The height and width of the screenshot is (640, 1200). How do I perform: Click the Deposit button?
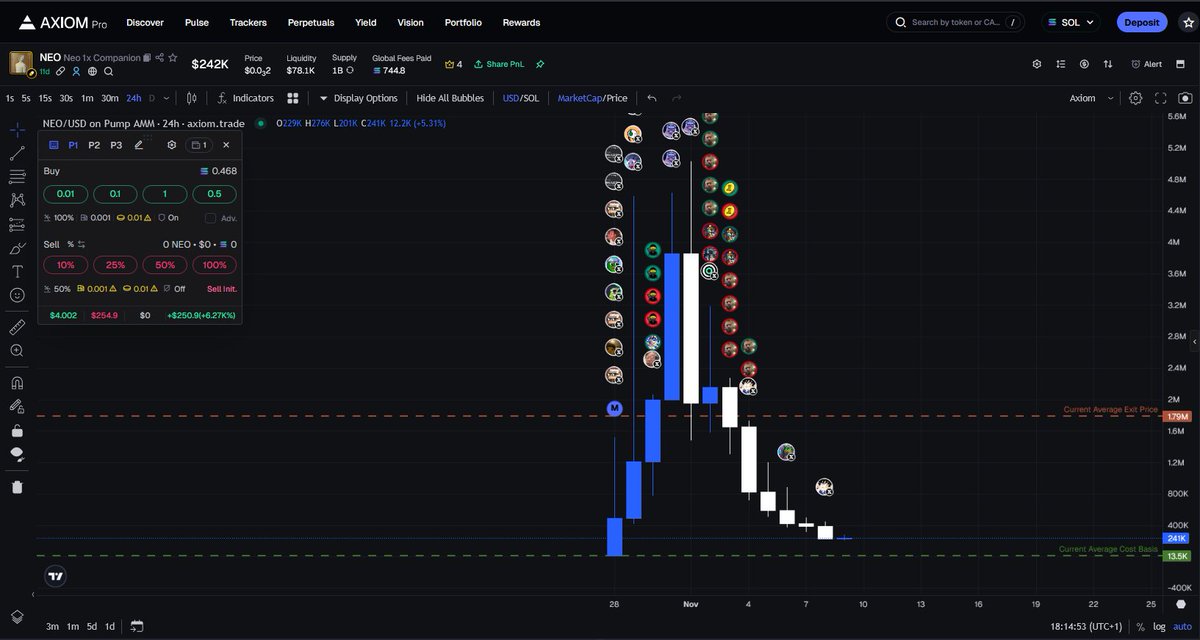click(x=1142, y=22)
